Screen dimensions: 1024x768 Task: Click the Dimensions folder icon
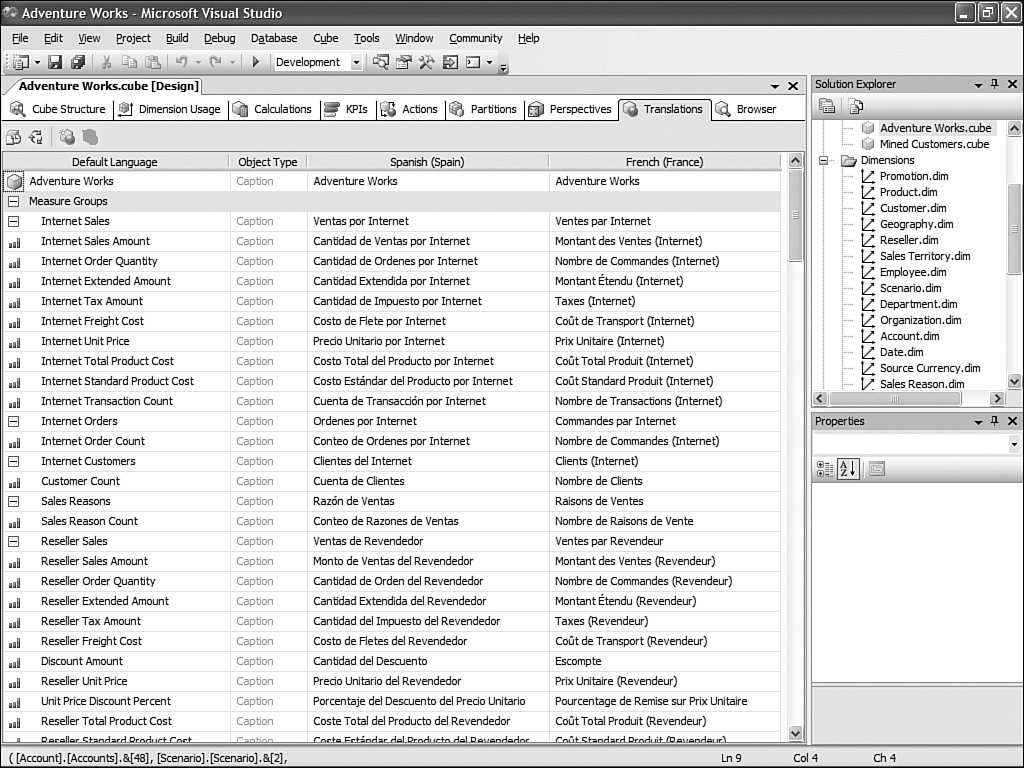click(848, 161)
